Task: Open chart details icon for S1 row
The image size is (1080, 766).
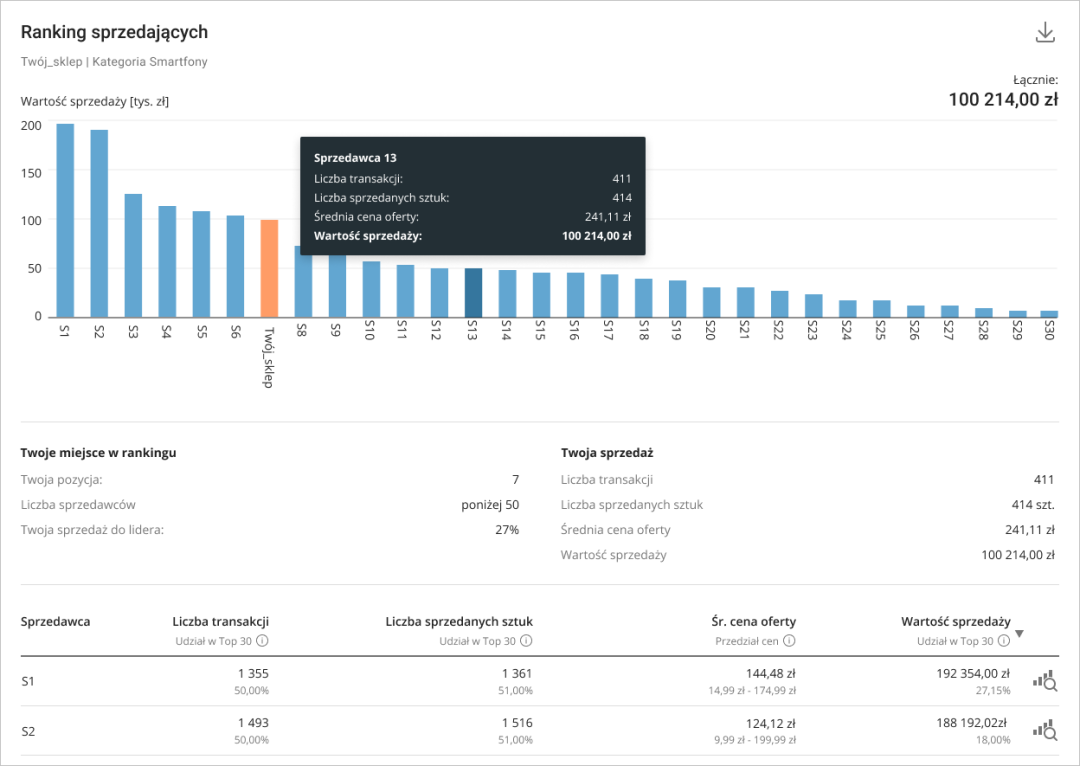Action: click(1045, 682)
